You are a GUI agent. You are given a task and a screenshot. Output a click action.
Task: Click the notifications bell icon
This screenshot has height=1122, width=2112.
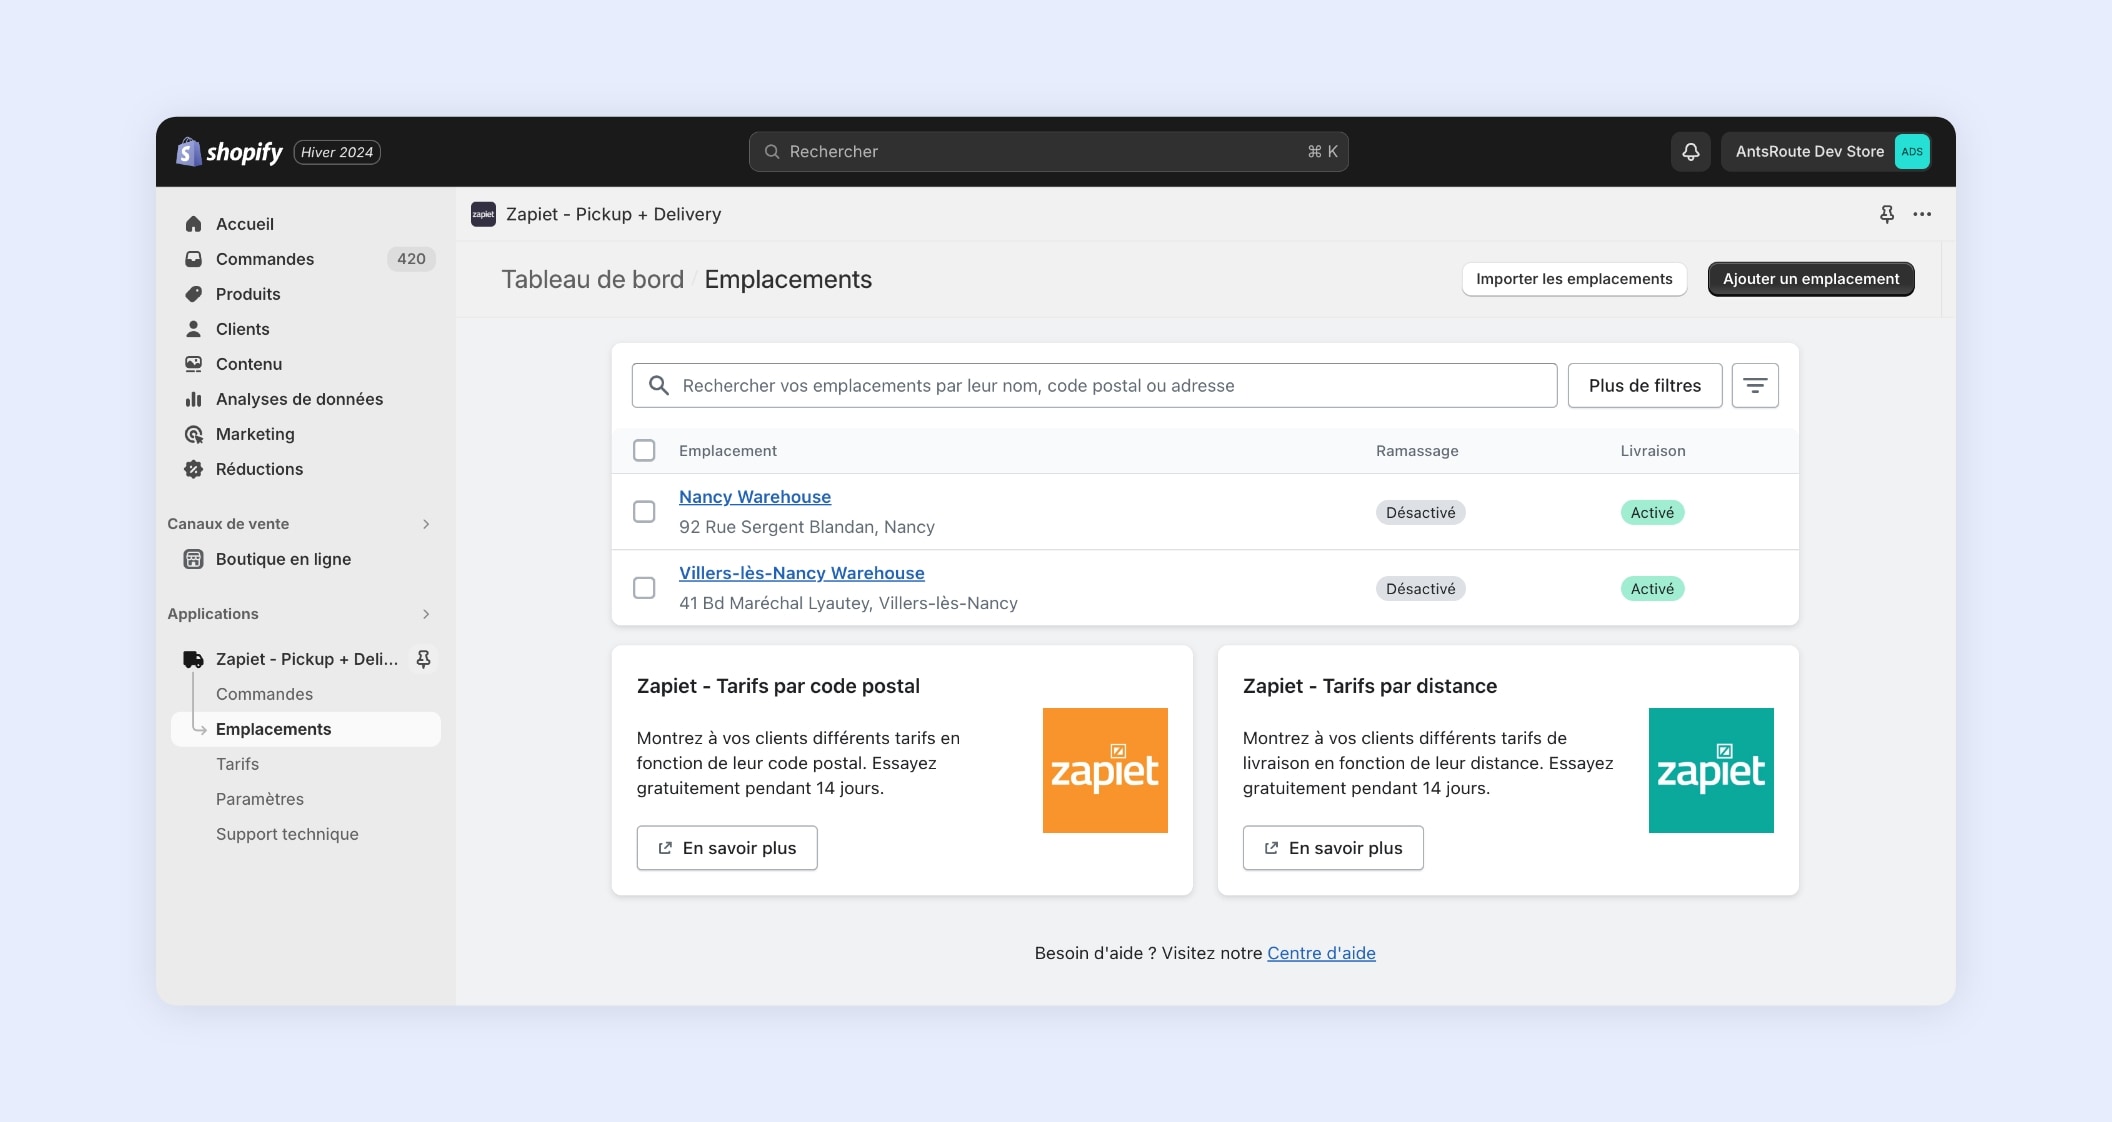(1690, 152)
